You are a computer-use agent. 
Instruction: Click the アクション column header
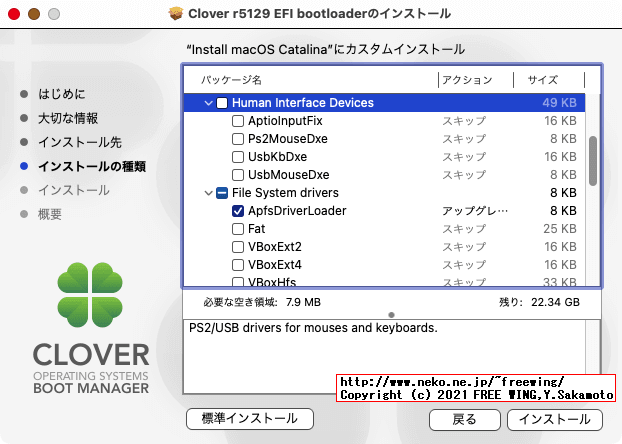coord(467,80)
